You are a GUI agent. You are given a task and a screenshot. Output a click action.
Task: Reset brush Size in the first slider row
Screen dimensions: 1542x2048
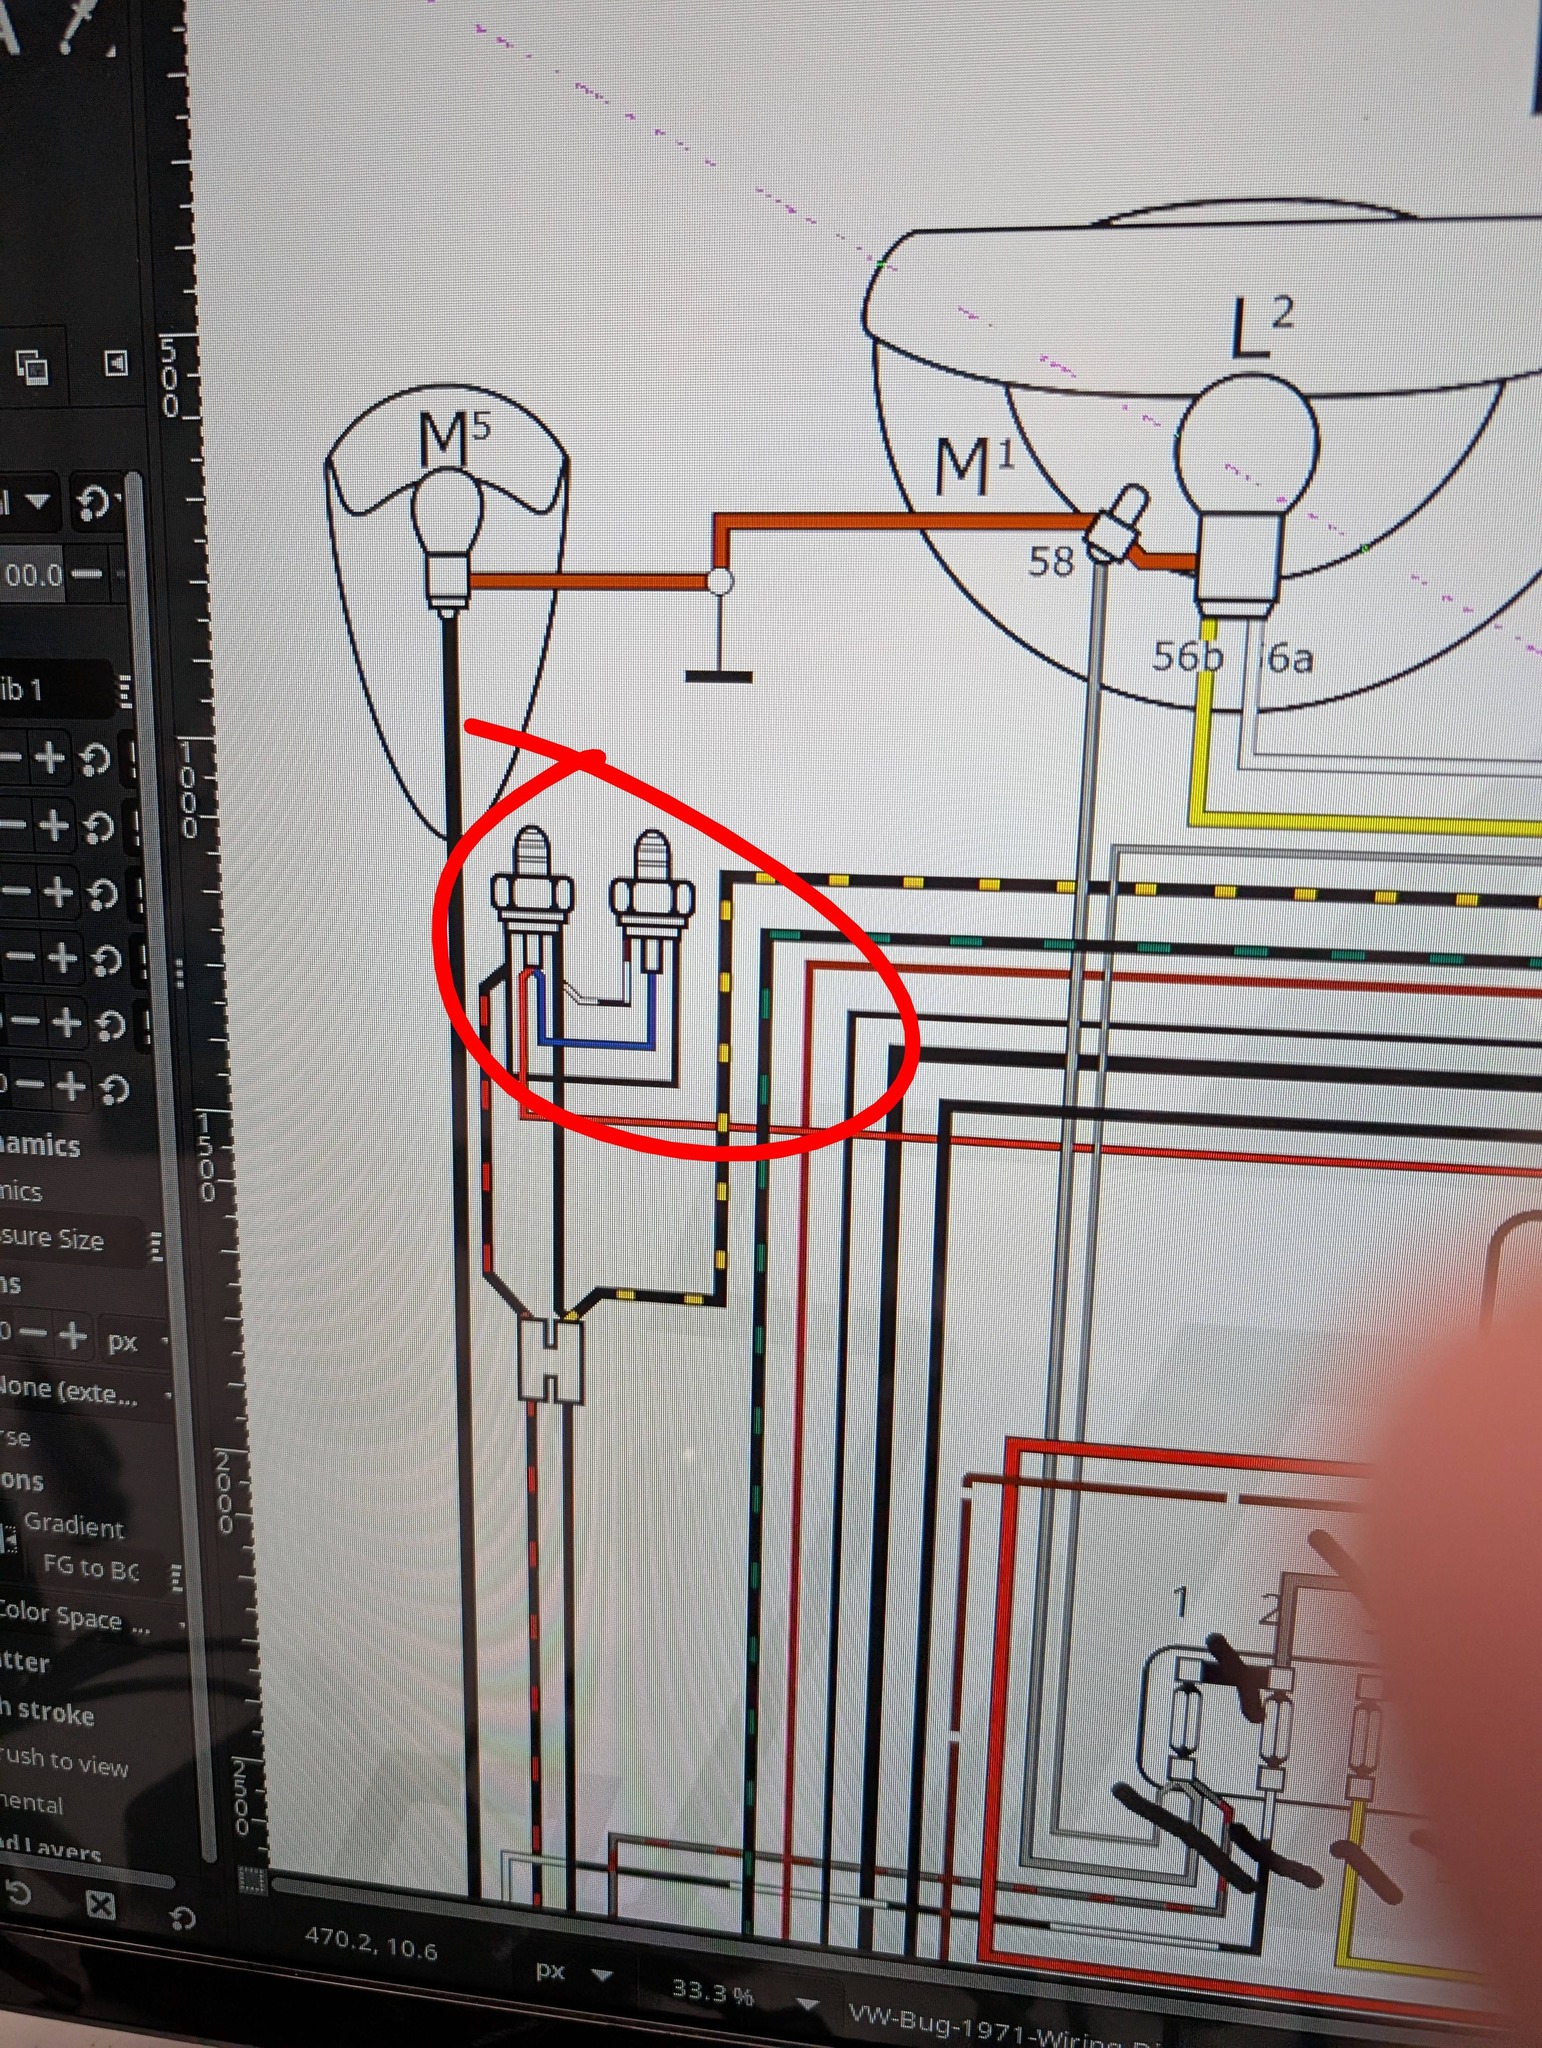pyautogui.click(x=95, y=760)
